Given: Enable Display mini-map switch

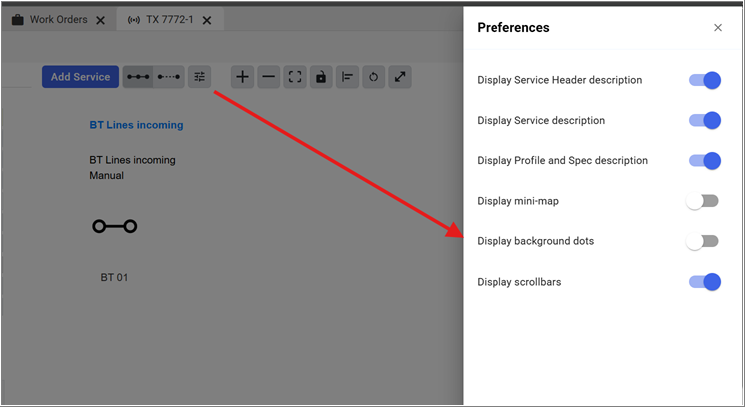Looking at the screenshot, I should [x=702, y=201].
